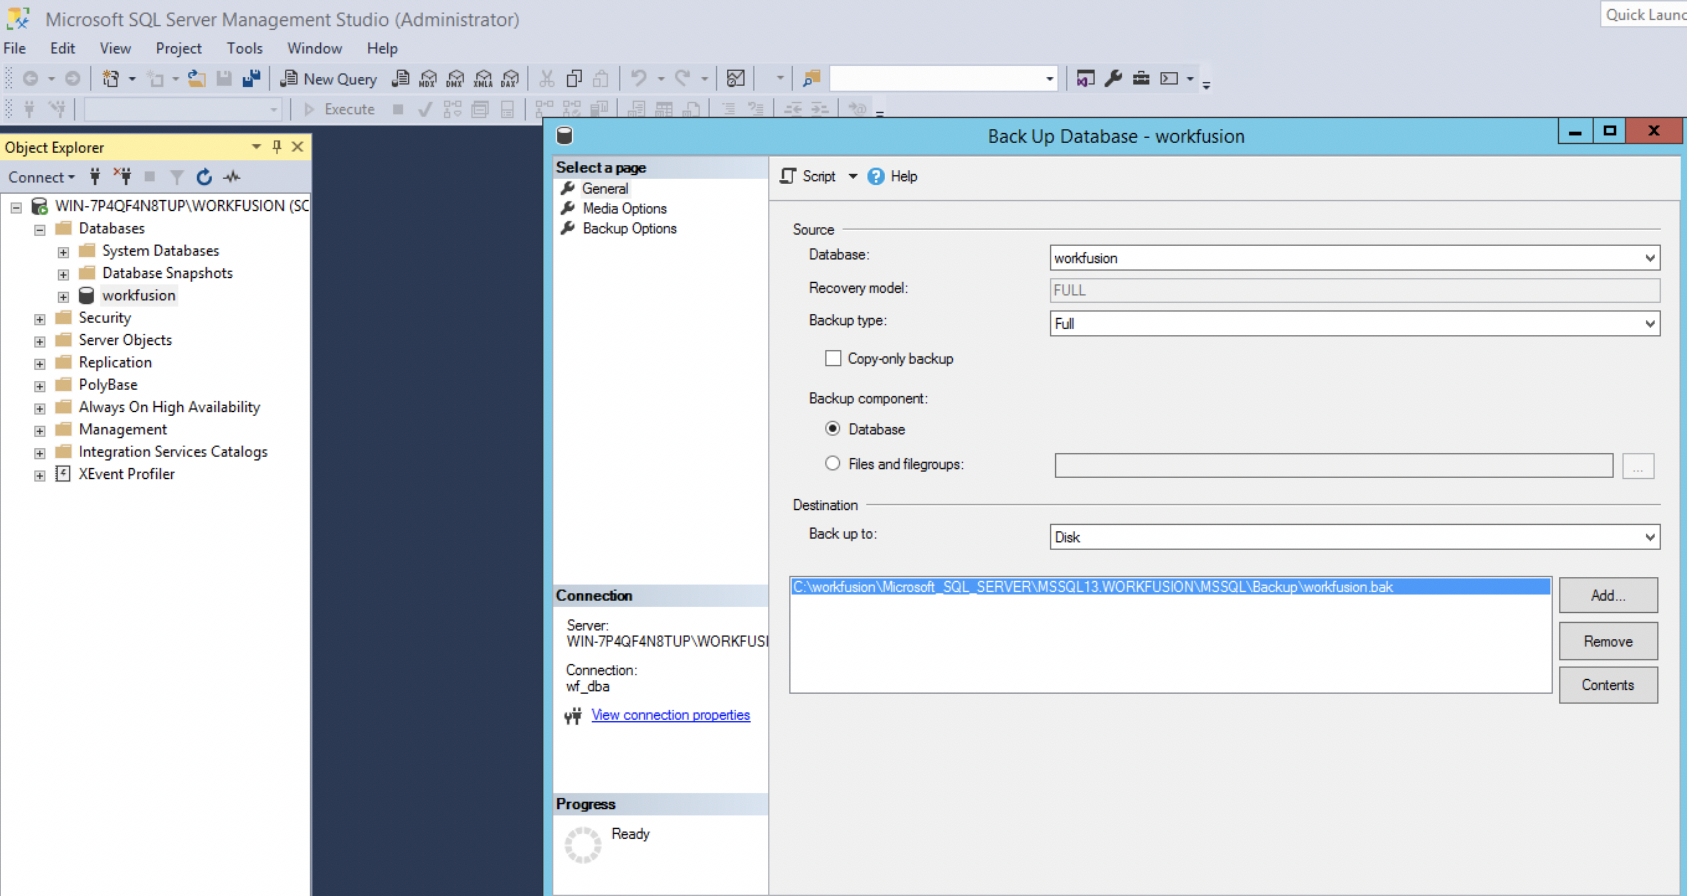Close the Object Explorer panel
The image size is (1687, 896).
[297, 147]
